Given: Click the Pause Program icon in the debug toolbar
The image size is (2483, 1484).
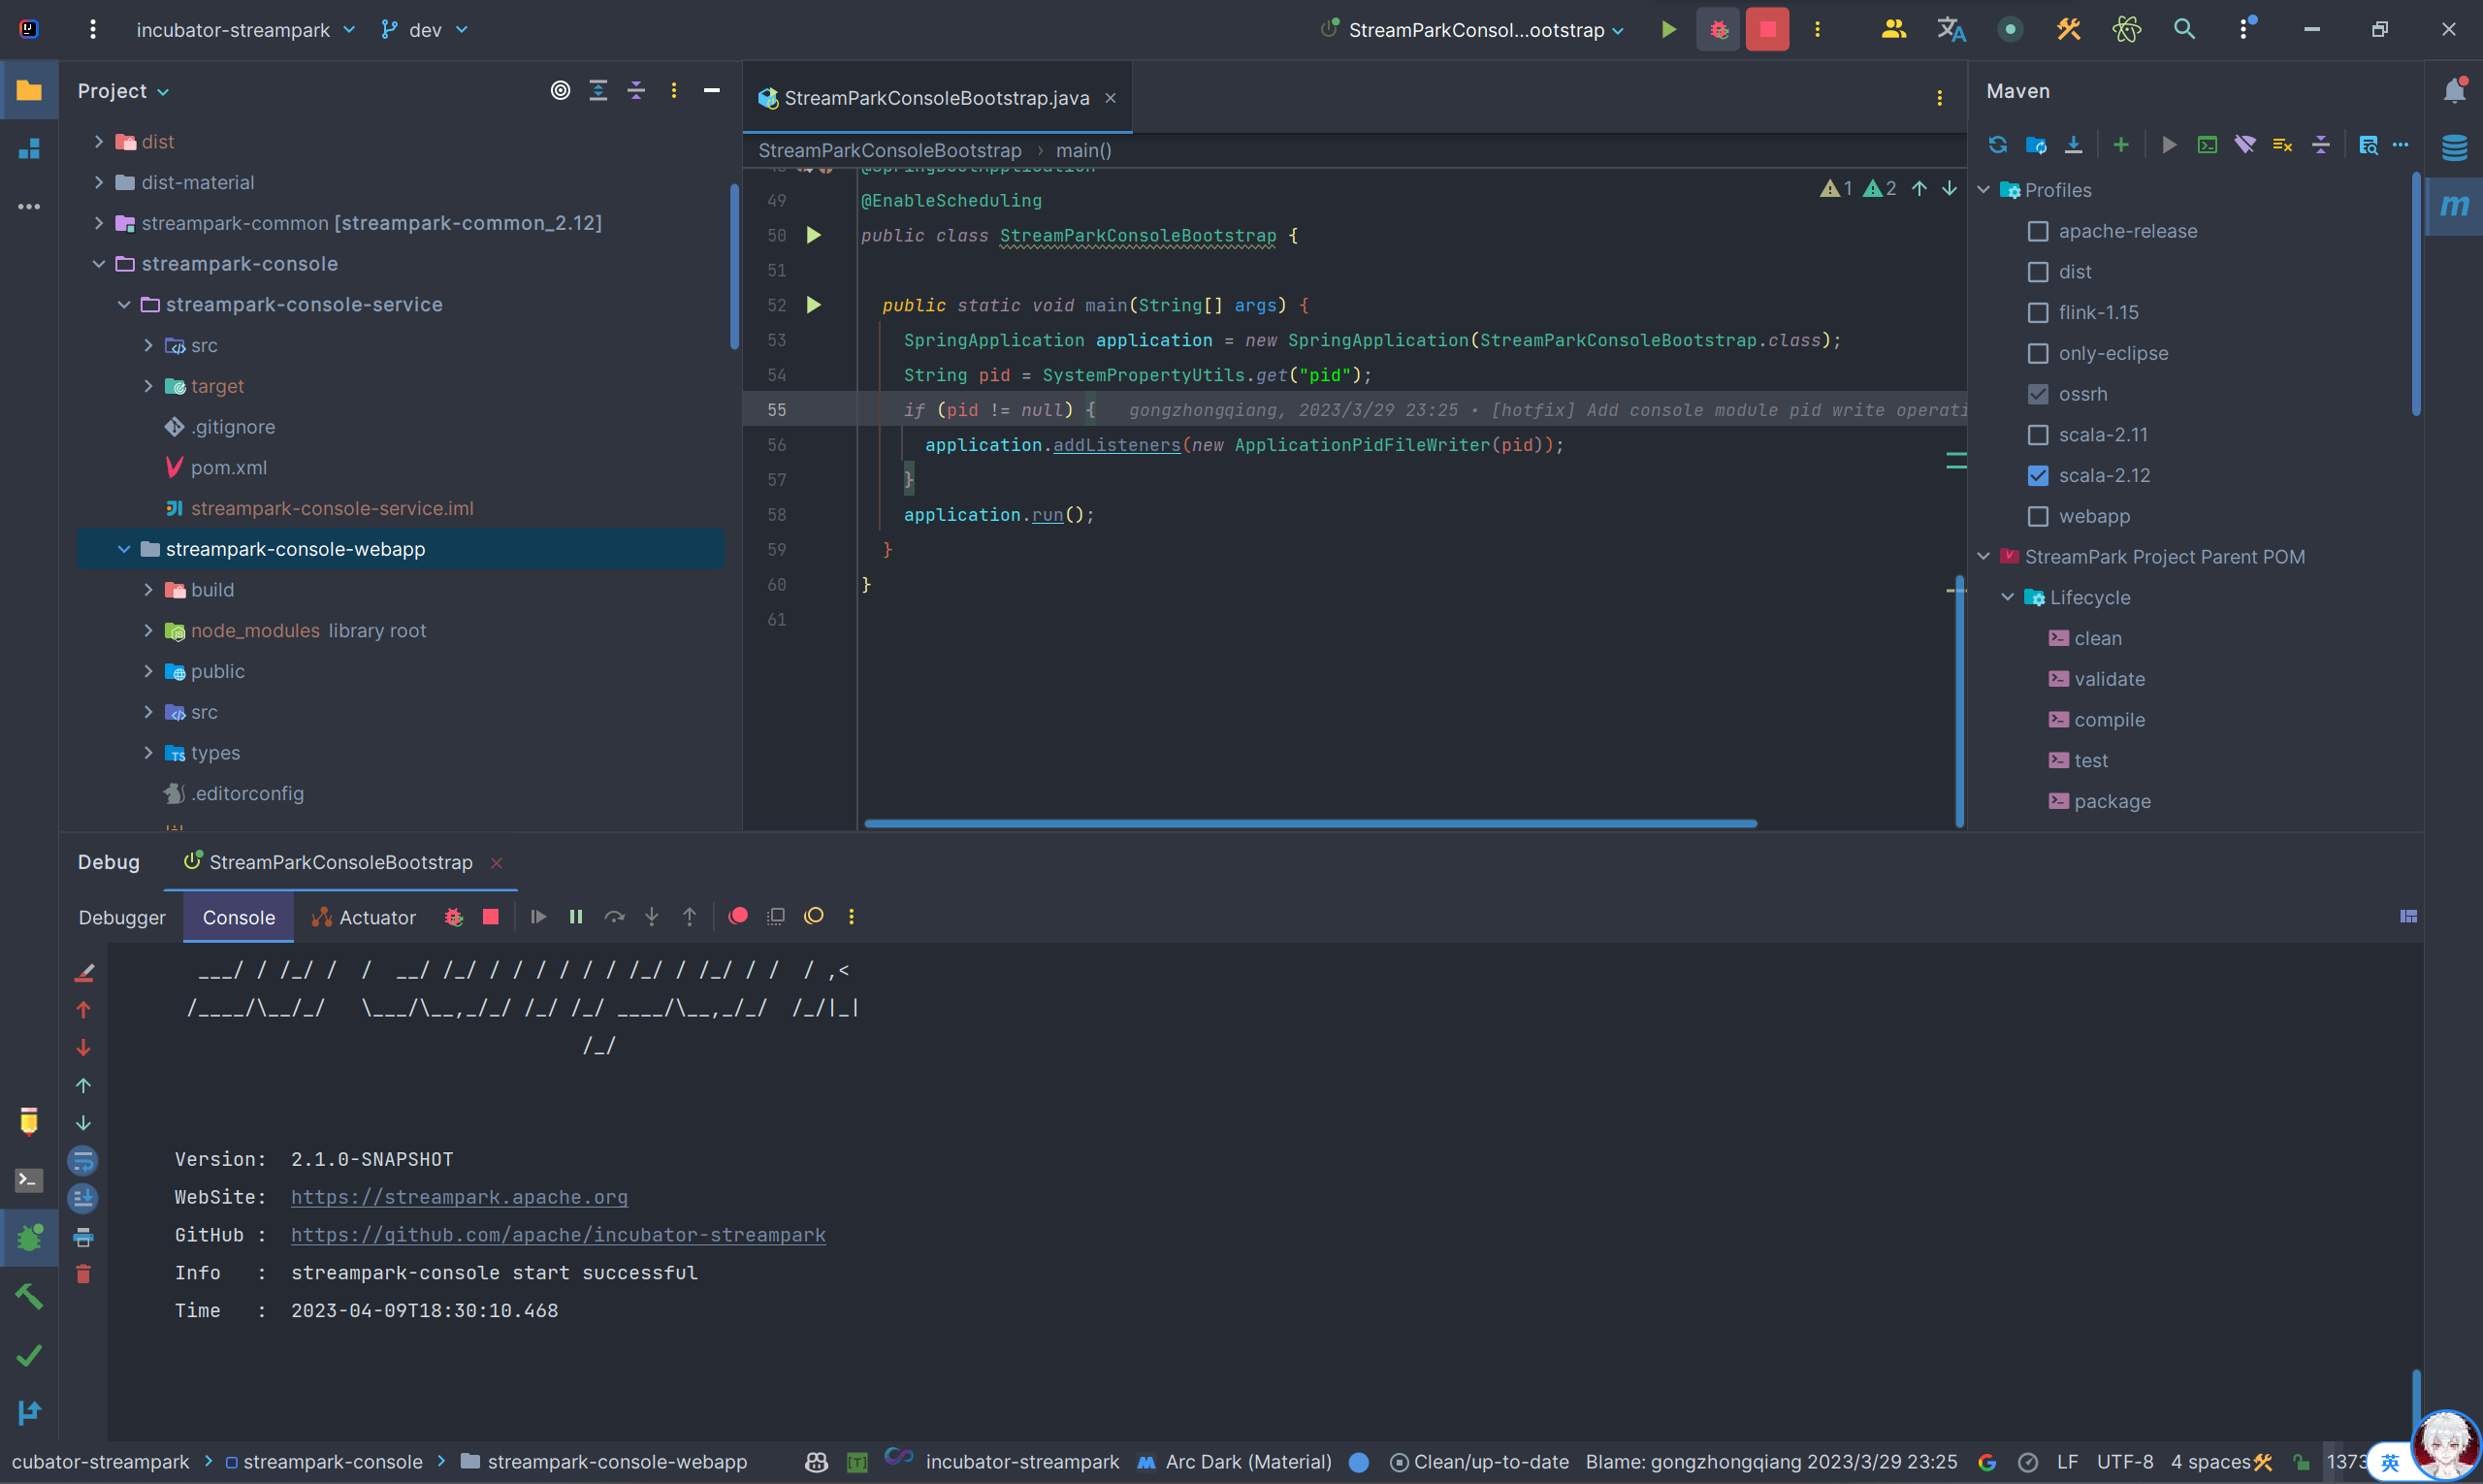Looking at the screenshot, I should (x=576, y=917).
